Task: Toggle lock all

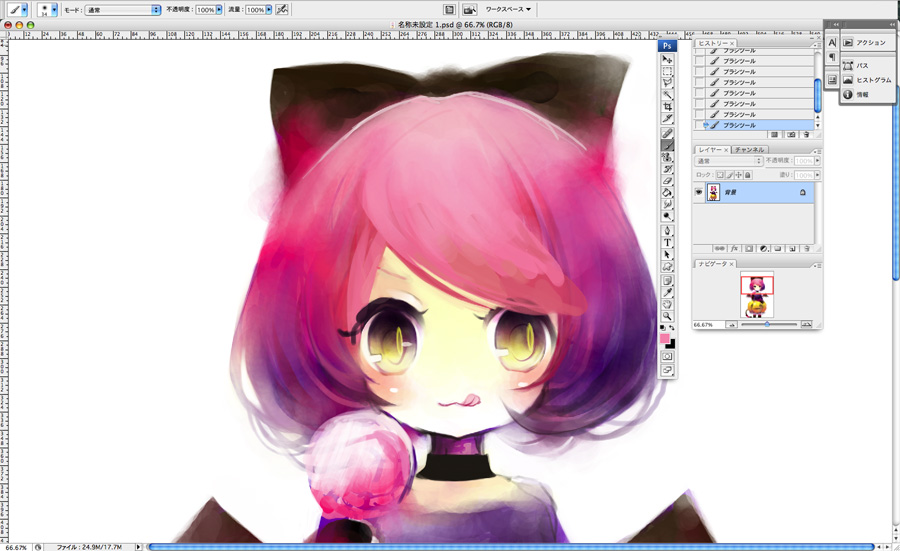Action: (x=747, y=175)
